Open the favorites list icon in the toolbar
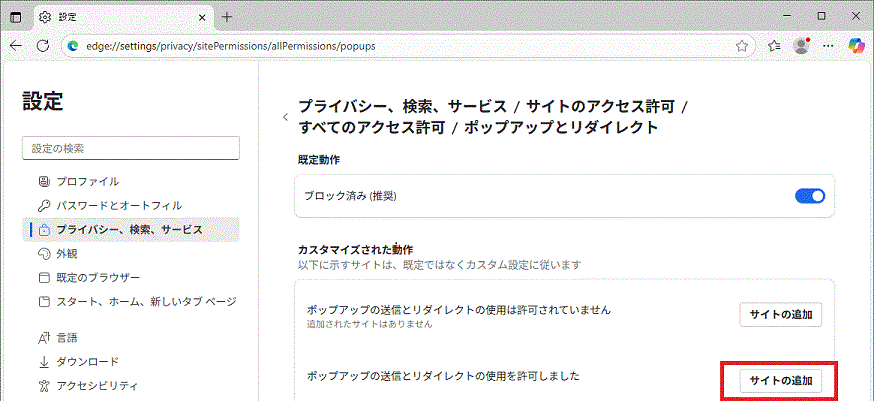This screenshot has height=401, width=874. (774, 46)
